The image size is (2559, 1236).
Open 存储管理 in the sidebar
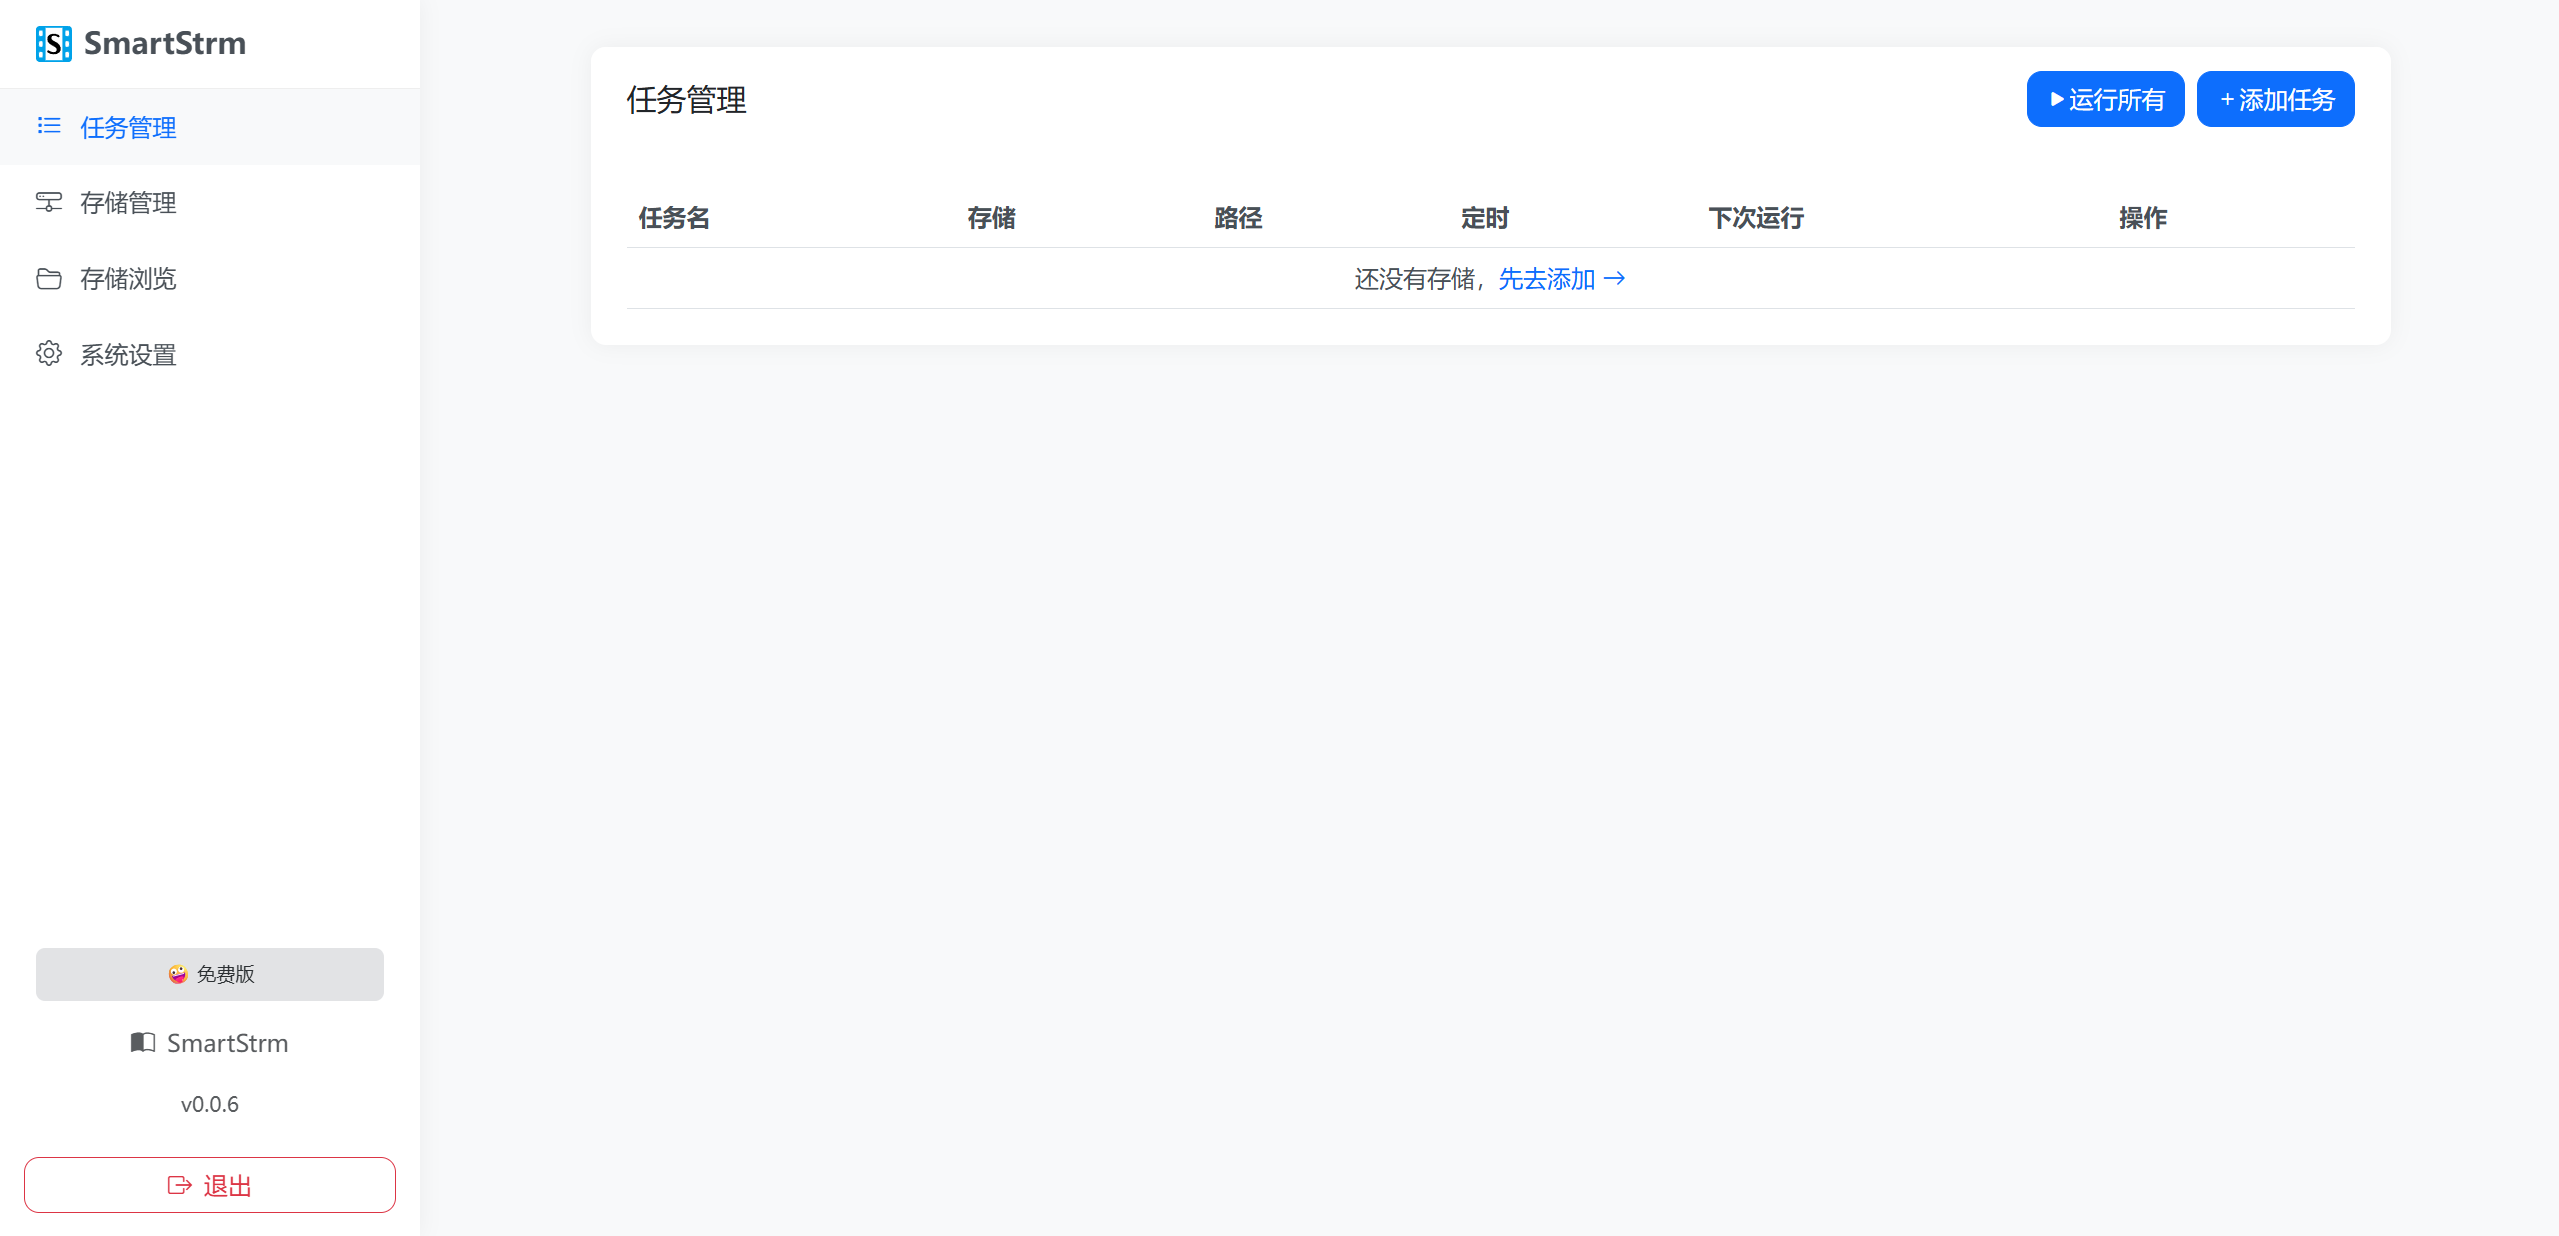point(128,203)
